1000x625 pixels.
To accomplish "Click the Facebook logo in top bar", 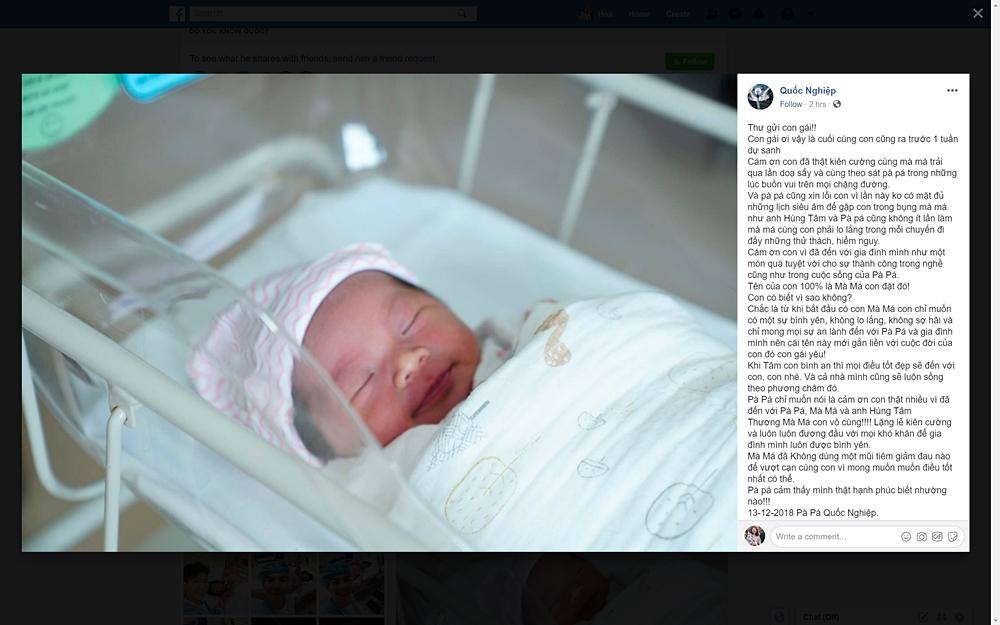I will click(x=177, y=13).
